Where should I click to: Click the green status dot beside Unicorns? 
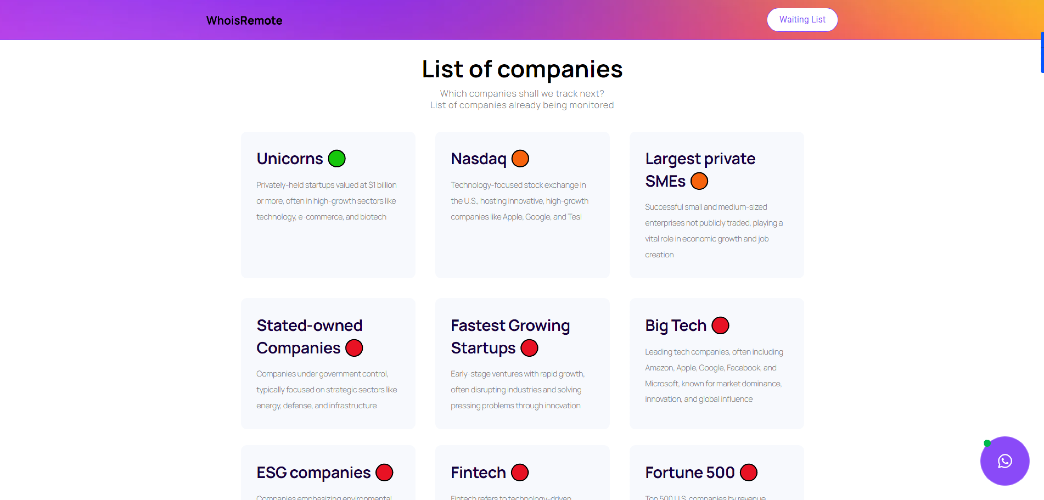click(337, 158)
